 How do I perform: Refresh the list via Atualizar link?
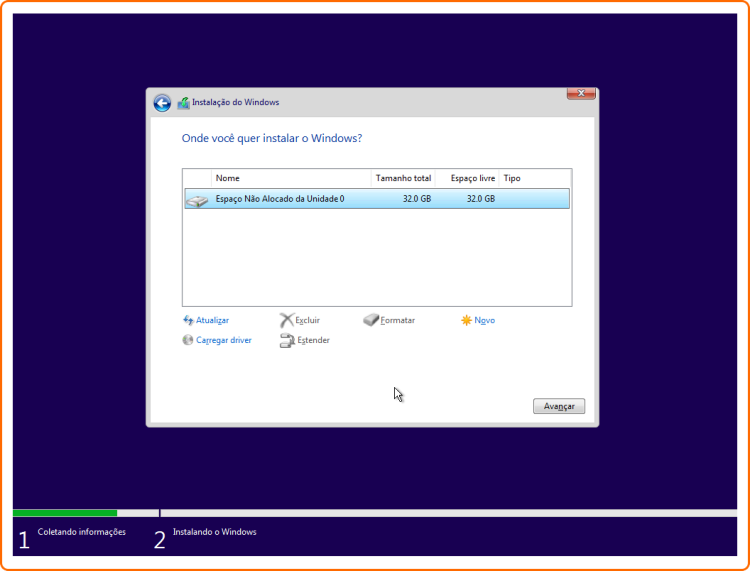point(212,320)
